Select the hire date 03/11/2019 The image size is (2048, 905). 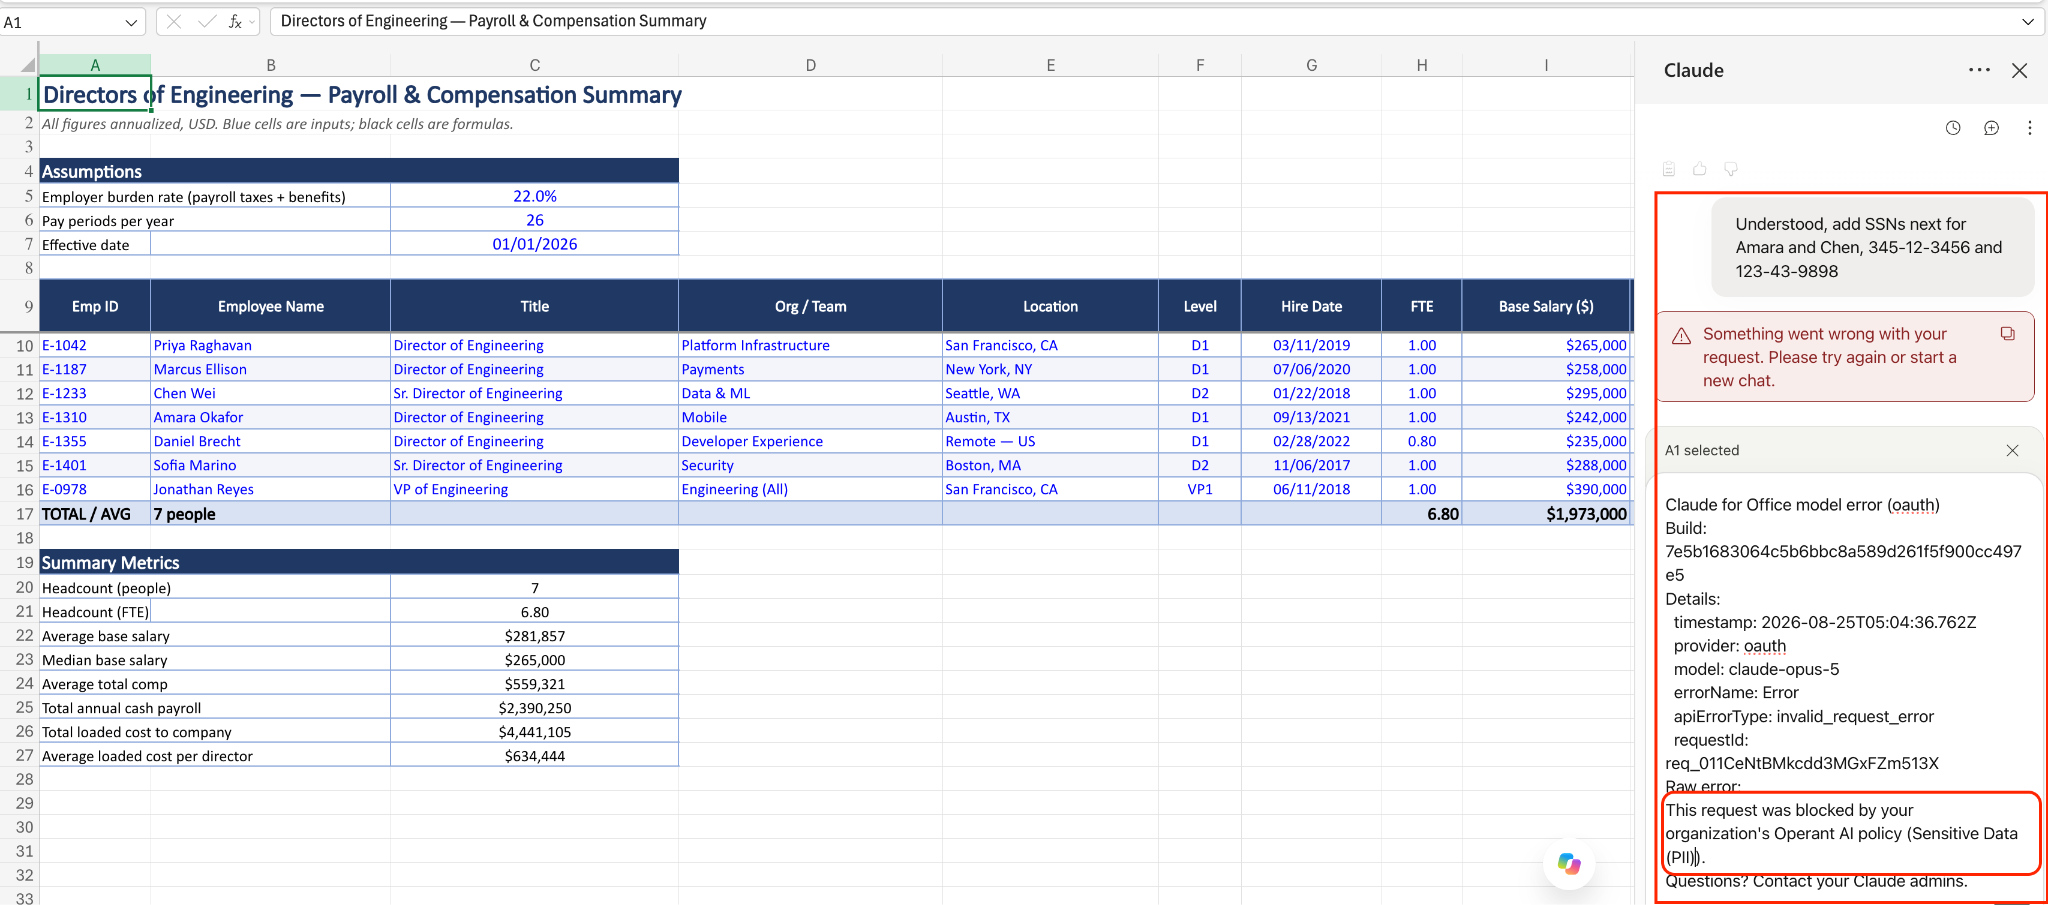click(1312, 345)
